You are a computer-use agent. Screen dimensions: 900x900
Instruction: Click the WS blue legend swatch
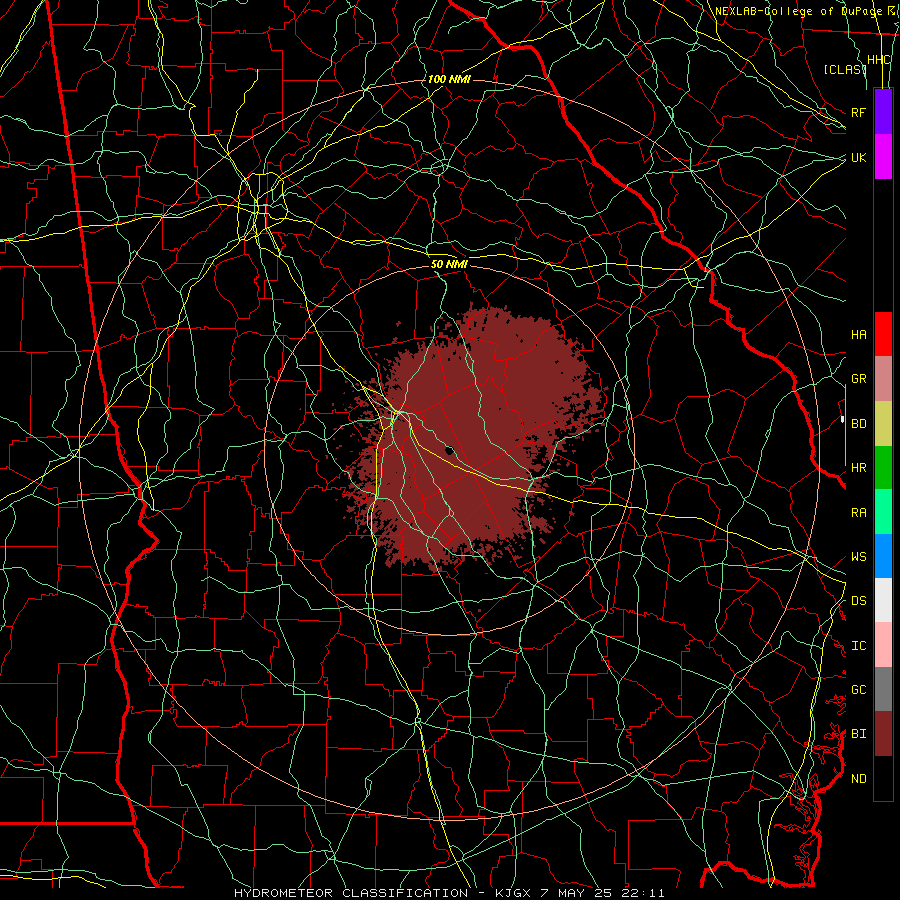click(883, 556)
